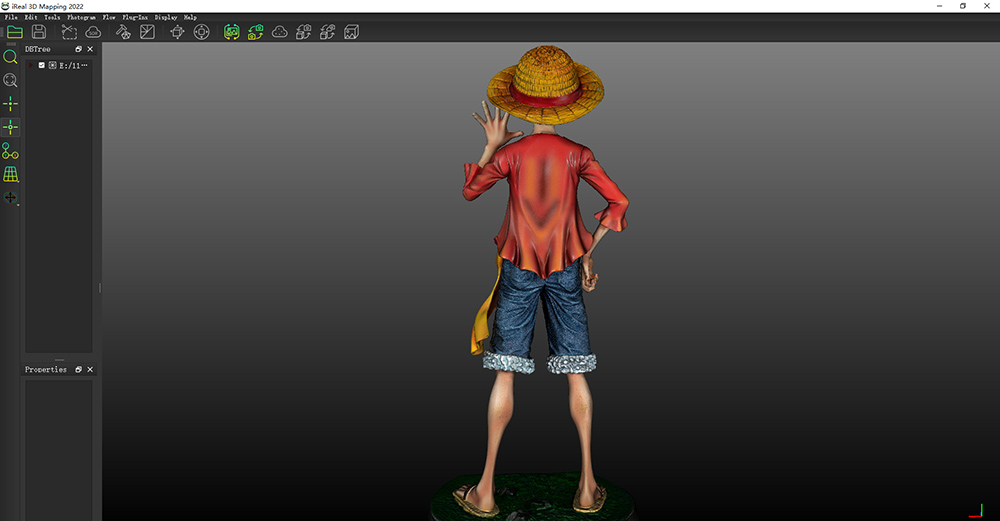Float the DBTree panel
The image size is (1000, 521).
pyautogui.click(x=78, y=49)
